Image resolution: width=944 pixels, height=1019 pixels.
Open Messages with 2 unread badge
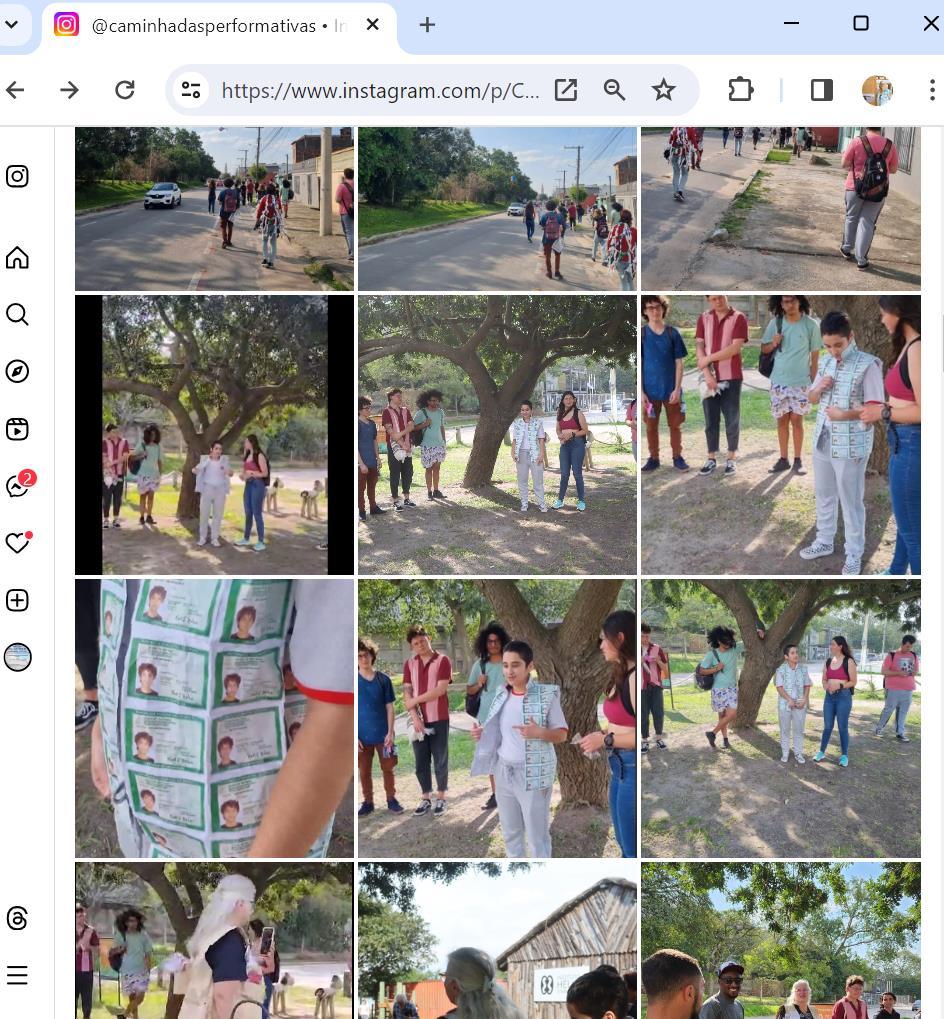[x=19, y=485]
